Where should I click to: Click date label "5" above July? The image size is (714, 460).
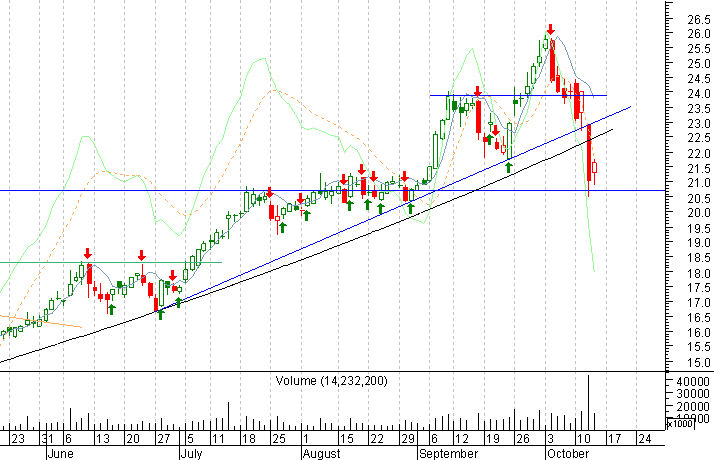click(190, 439)
